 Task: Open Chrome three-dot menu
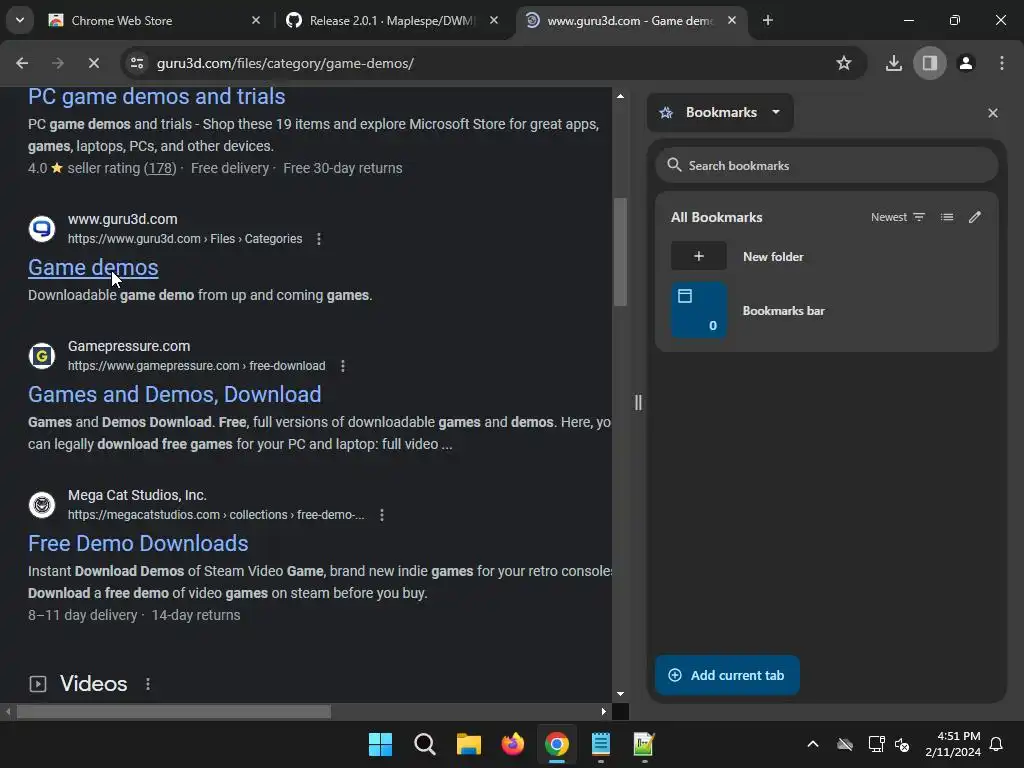(x=1002, y=63)
